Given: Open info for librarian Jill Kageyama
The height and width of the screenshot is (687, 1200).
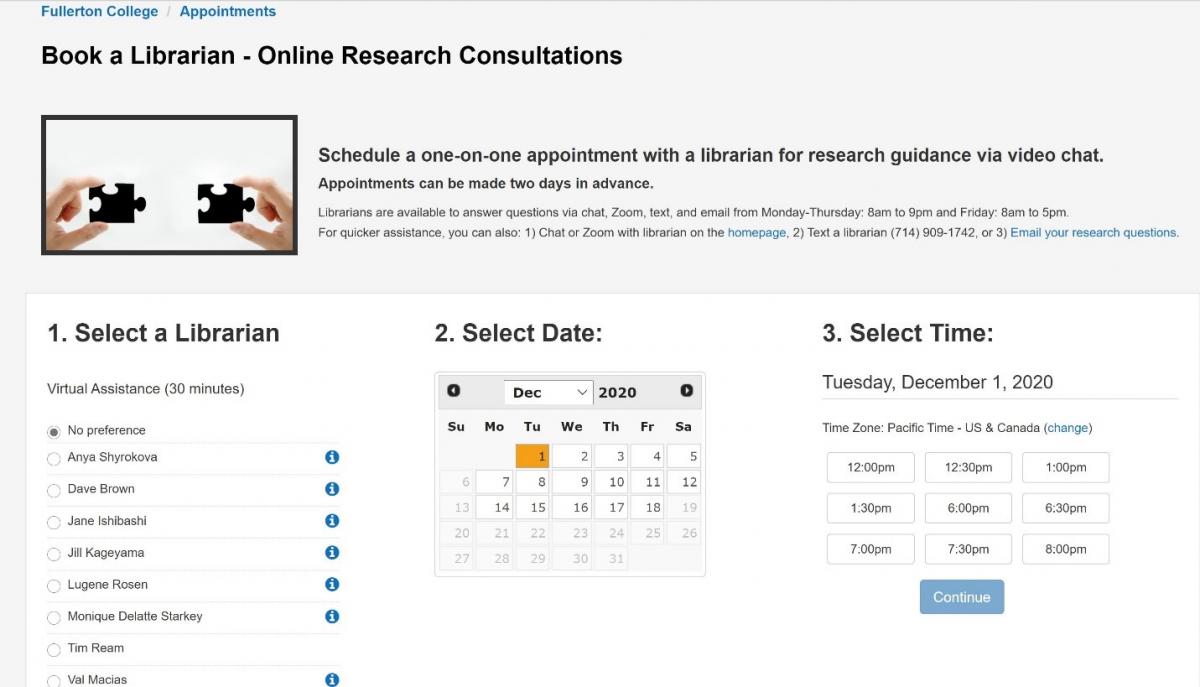Looking at the screenshot, I should (x=332, y=552).
